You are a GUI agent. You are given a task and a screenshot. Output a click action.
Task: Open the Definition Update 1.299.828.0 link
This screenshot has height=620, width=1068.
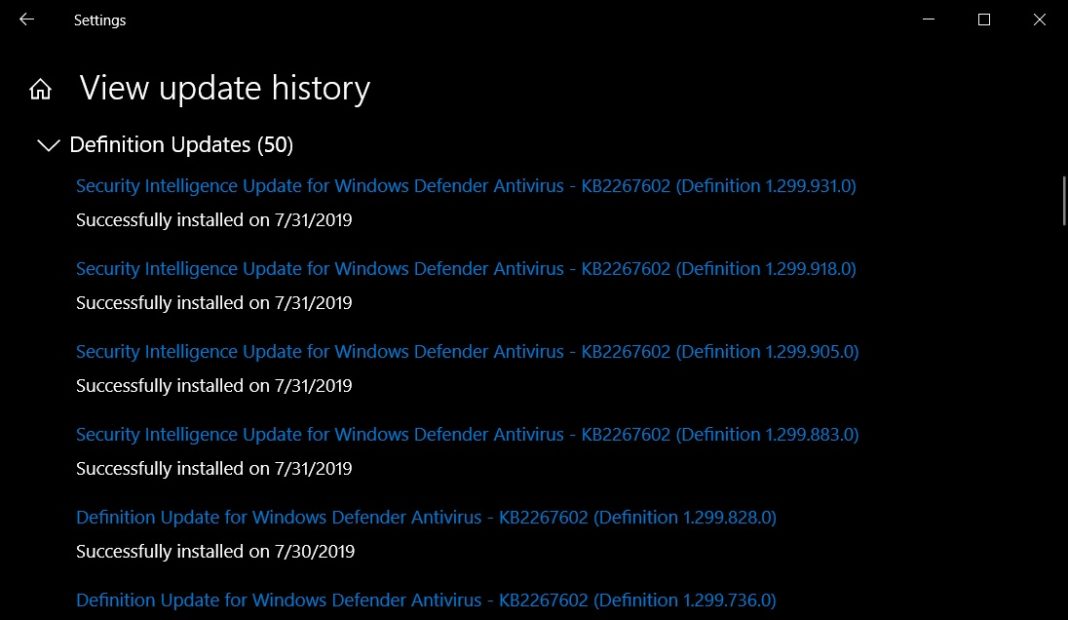pos(428,517)
